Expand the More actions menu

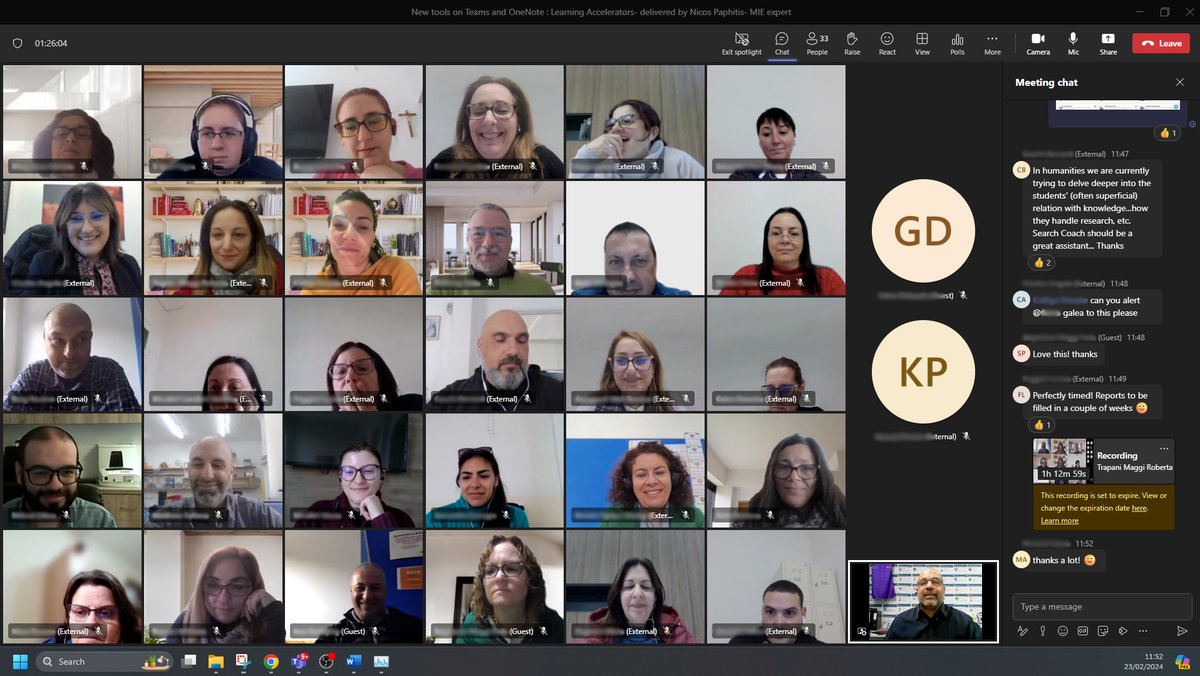coord(992,42)
